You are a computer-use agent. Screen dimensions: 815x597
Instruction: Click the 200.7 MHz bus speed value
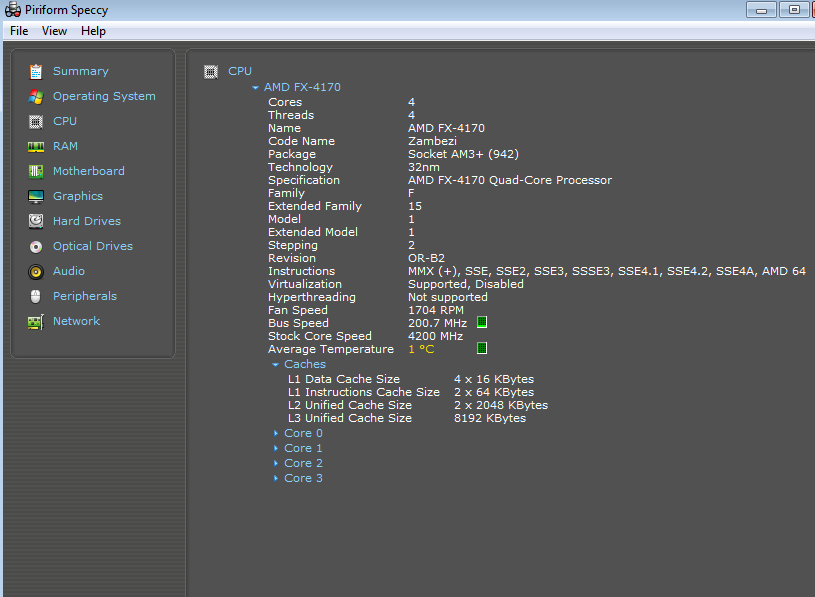438,323
